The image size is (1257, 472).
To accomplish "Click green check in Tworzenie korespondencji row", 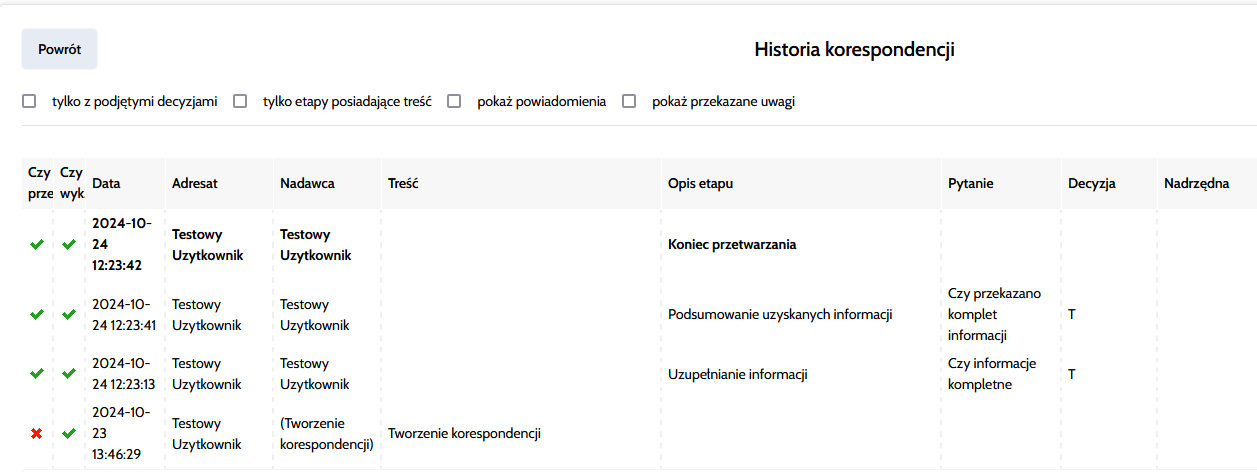I will click(69, 434).
